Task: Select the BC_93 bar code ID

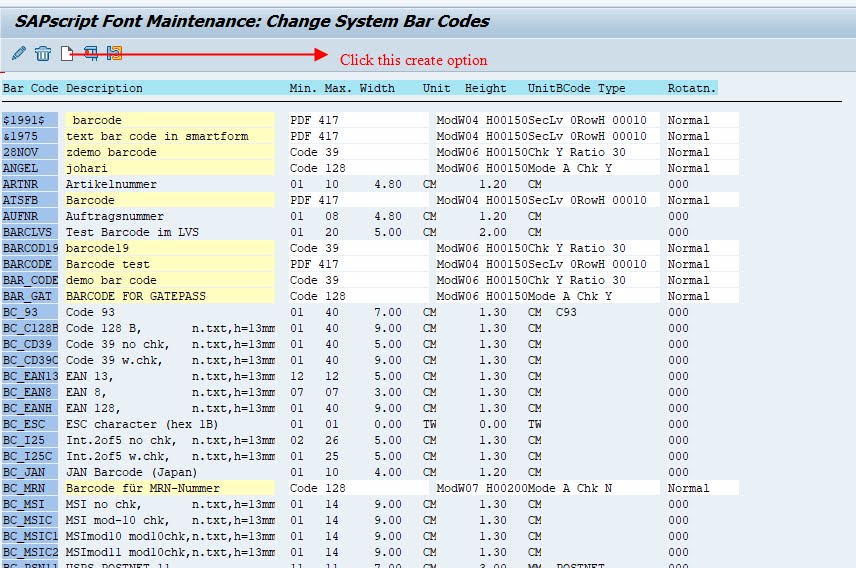Action: (30, 312)
